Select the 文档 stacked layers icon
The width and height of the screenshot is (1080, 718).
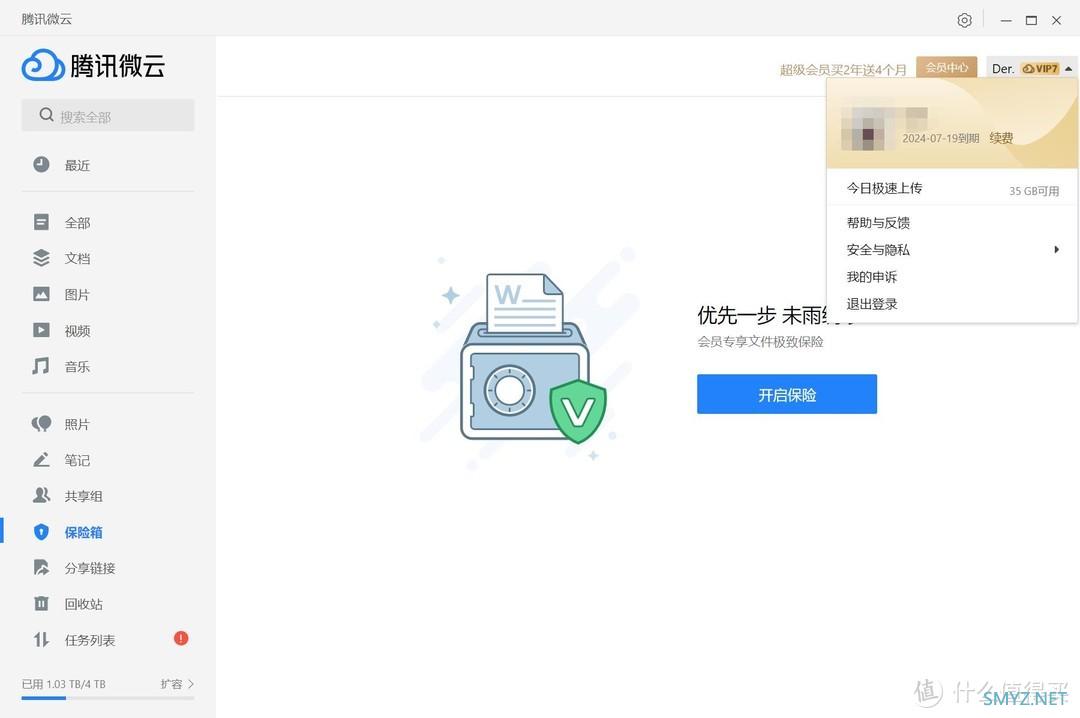click(41, 258)
